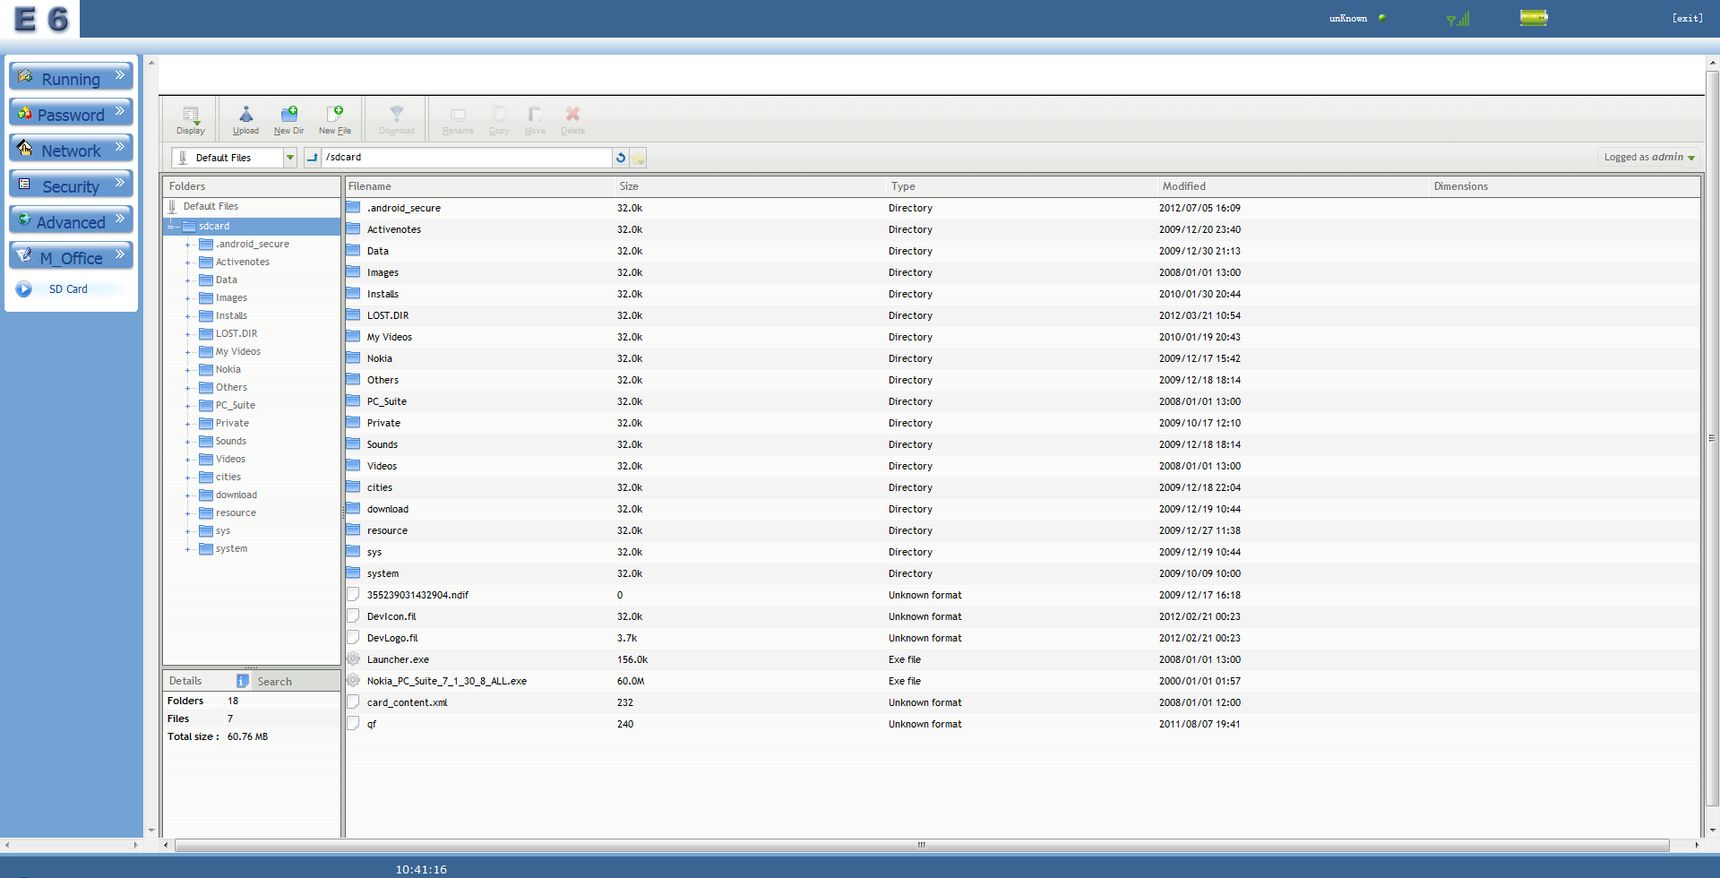Click the Details info icon

click(x=242, y=681)
